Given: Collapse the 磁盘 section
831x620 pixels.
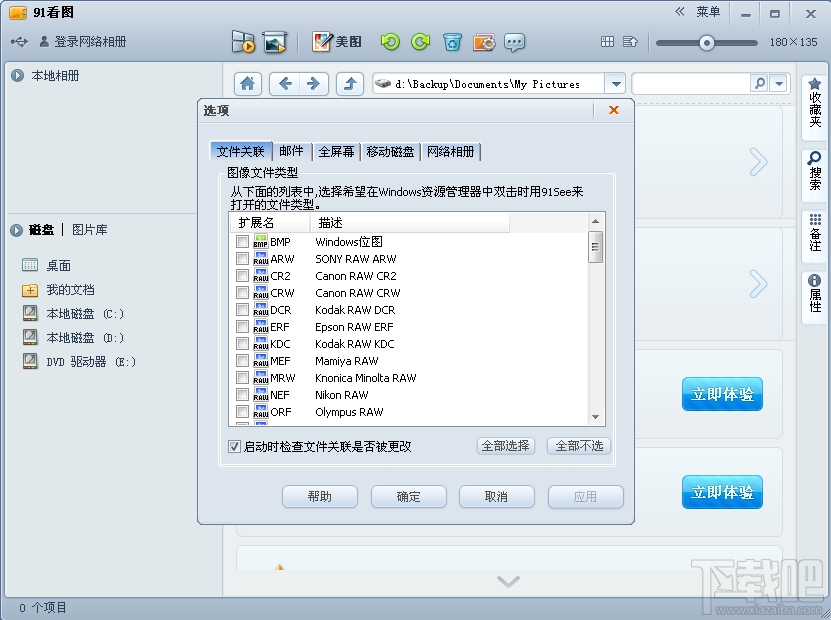Looking at the screenshot, I should click(16, 230).
